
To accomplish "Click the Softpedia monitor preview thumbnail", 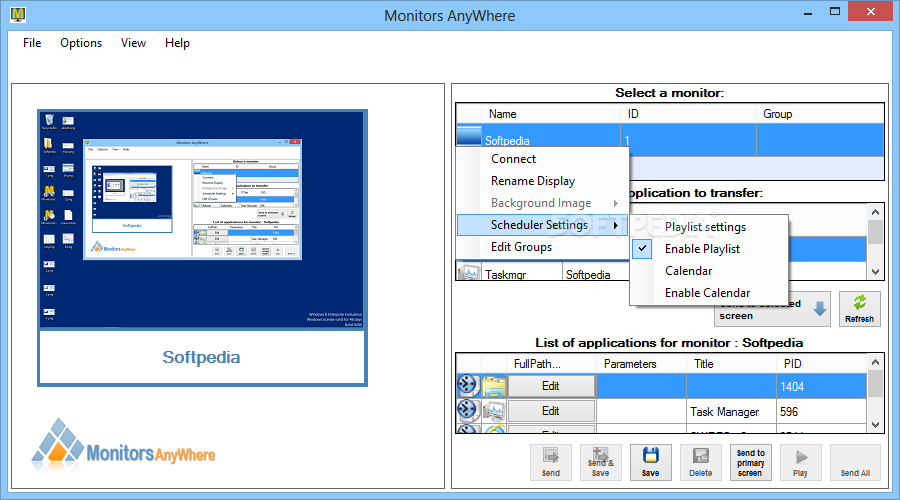I will tap(201, 219).
